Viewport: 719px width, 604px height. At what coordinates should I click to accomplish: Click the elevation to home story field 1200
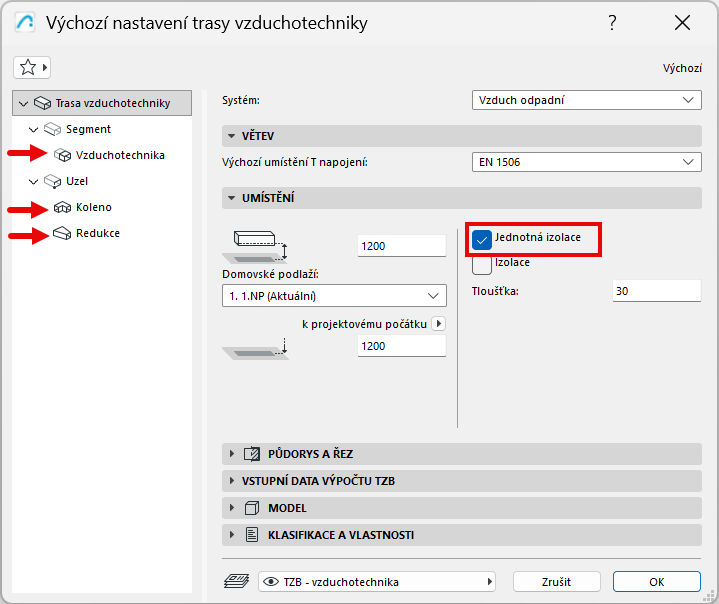(402, 246)
